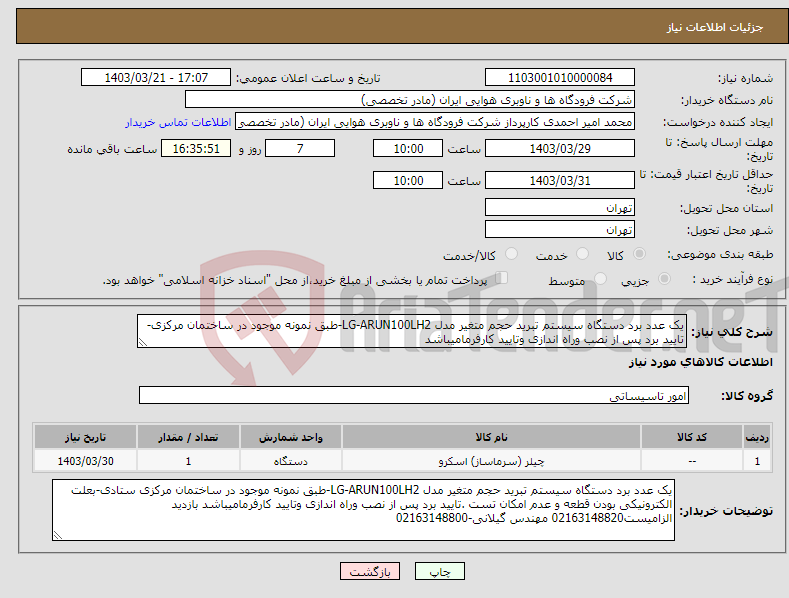Click the توضیحات خریدار notes textarea
The width and height of the screenshot is (789, 598).
click(363, 510)
